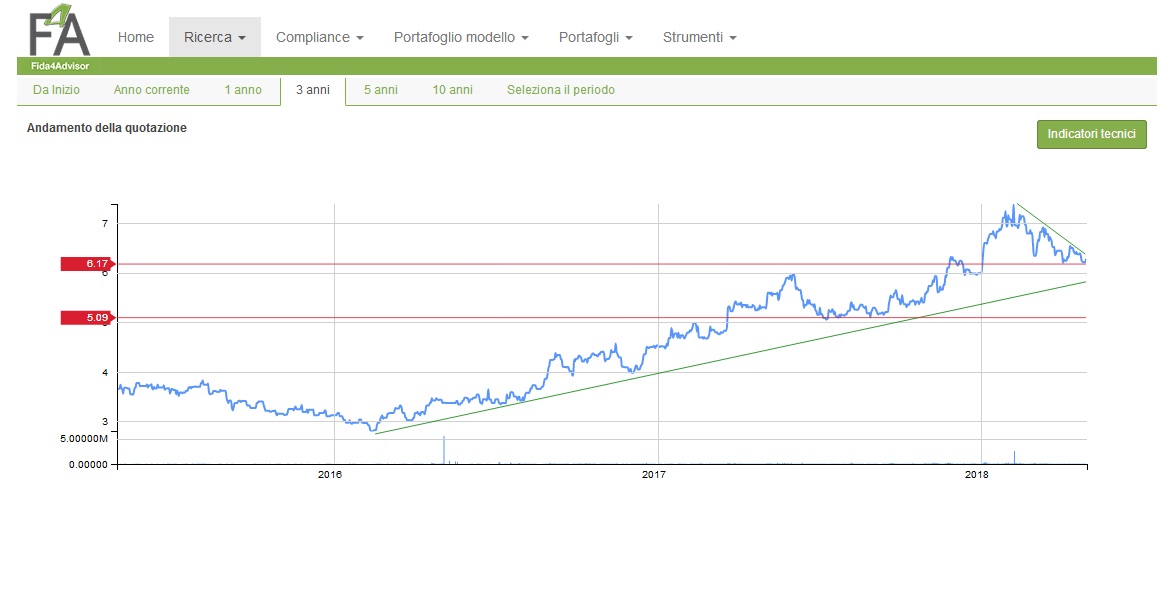Click the chart peak near early 2018

tap(1013, 207)
